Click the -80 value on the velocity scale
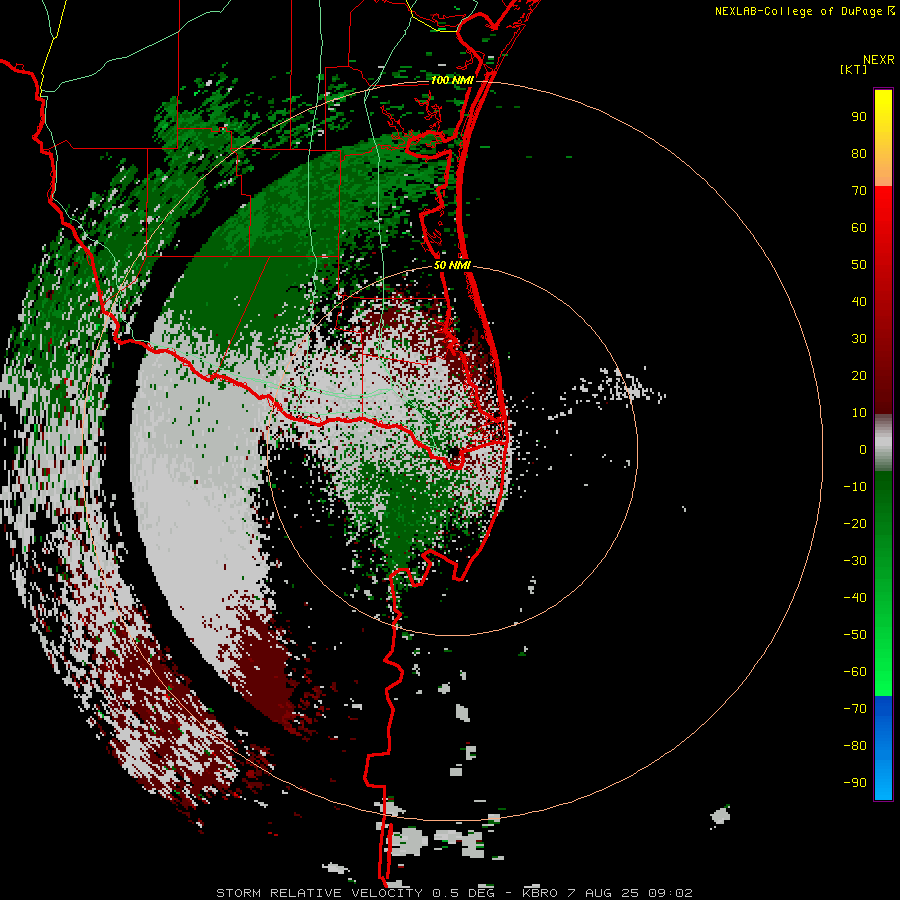The image size is (900, 900). [855, 746]
